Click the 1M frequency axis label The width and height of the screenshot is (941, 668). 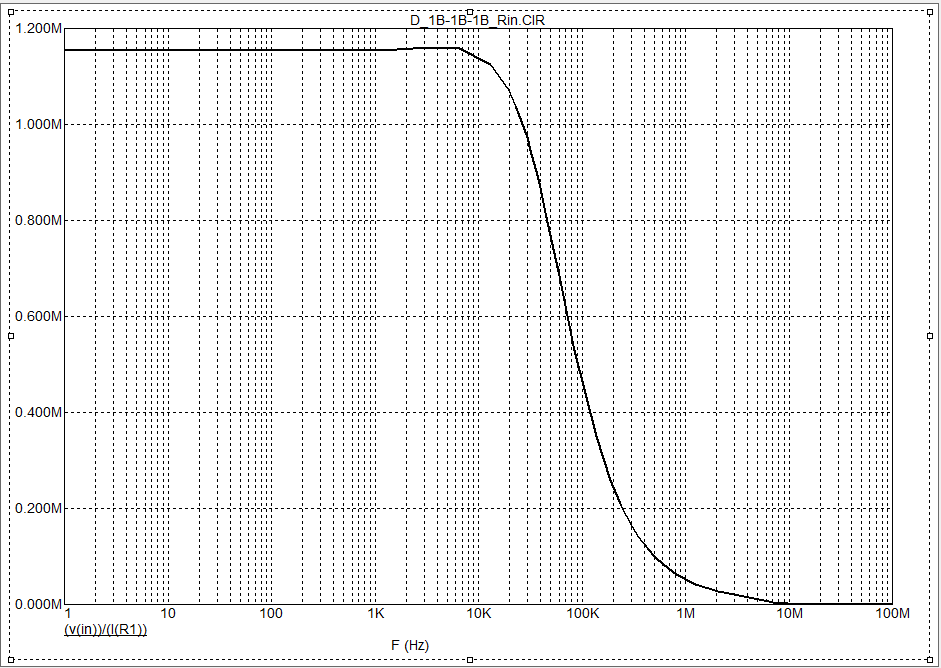tap(685, 613)
